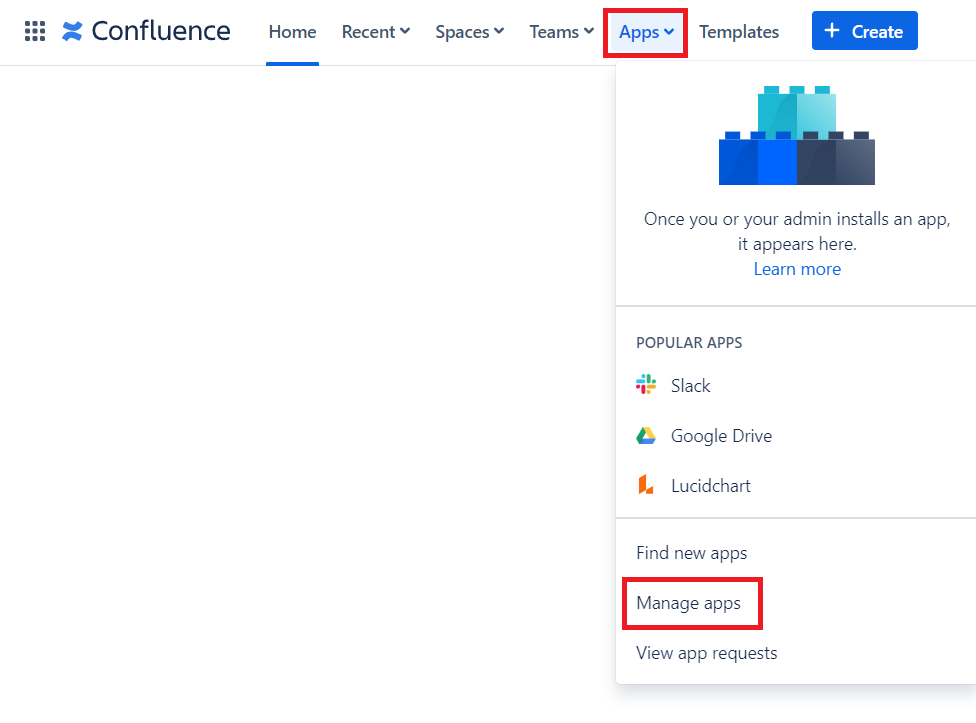Screen dimensions: 976x723
Task: Follow the Learn more link
Action: tap(797, 269)
